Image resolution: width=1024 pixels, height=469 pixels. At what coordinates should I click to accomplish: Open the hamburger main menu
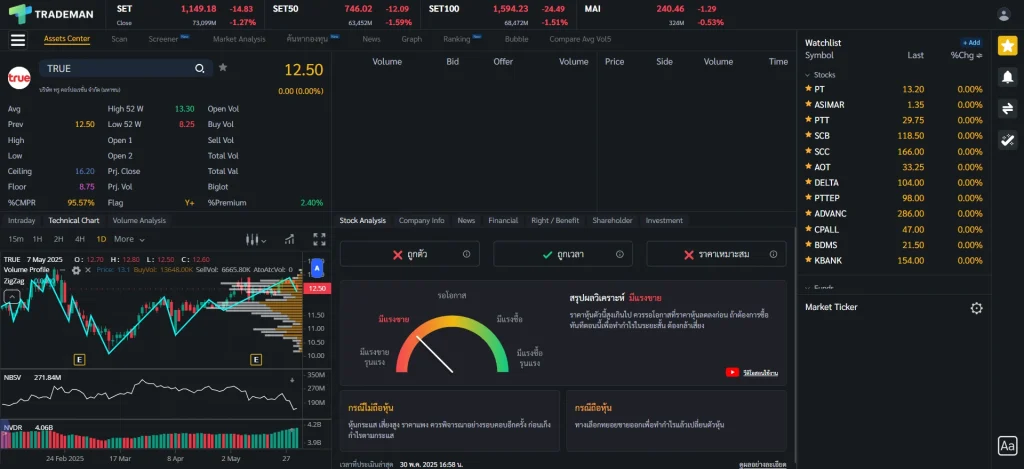click(17, 40)
